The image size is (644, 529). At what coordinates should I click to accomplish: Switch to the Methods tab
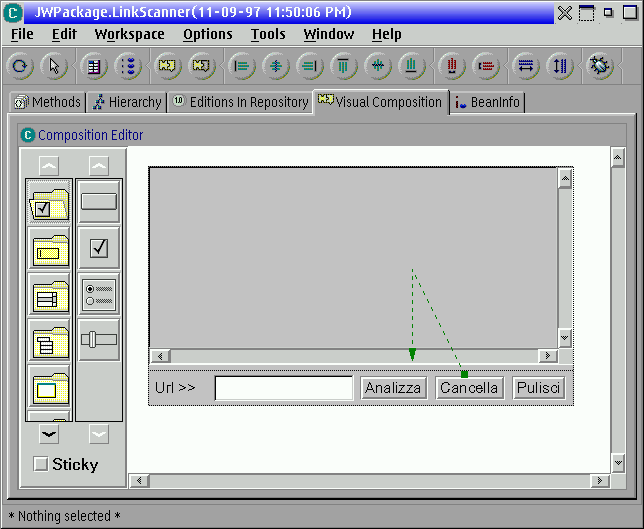coord(48,102)
